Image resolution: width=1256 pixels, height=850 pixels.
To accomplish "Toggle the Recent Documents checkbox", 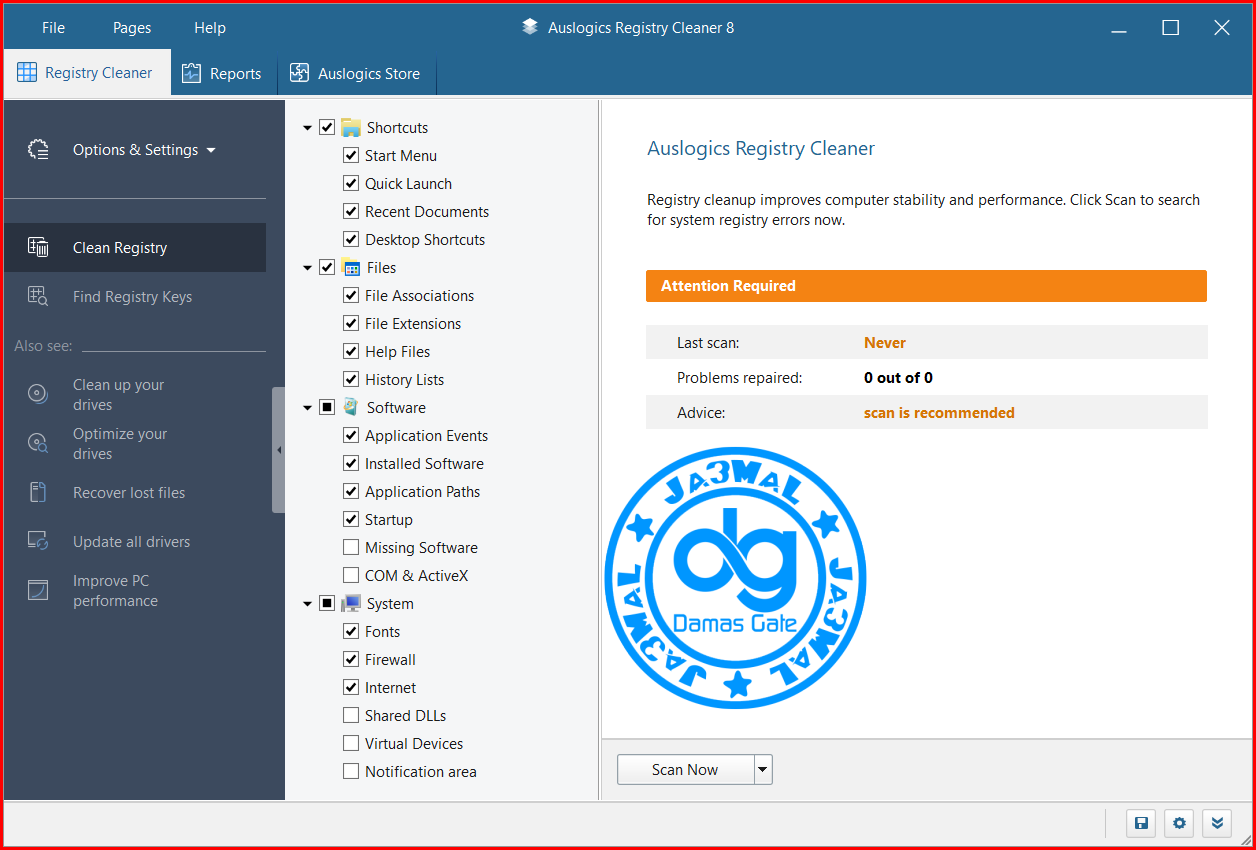I will coord(351,211).
